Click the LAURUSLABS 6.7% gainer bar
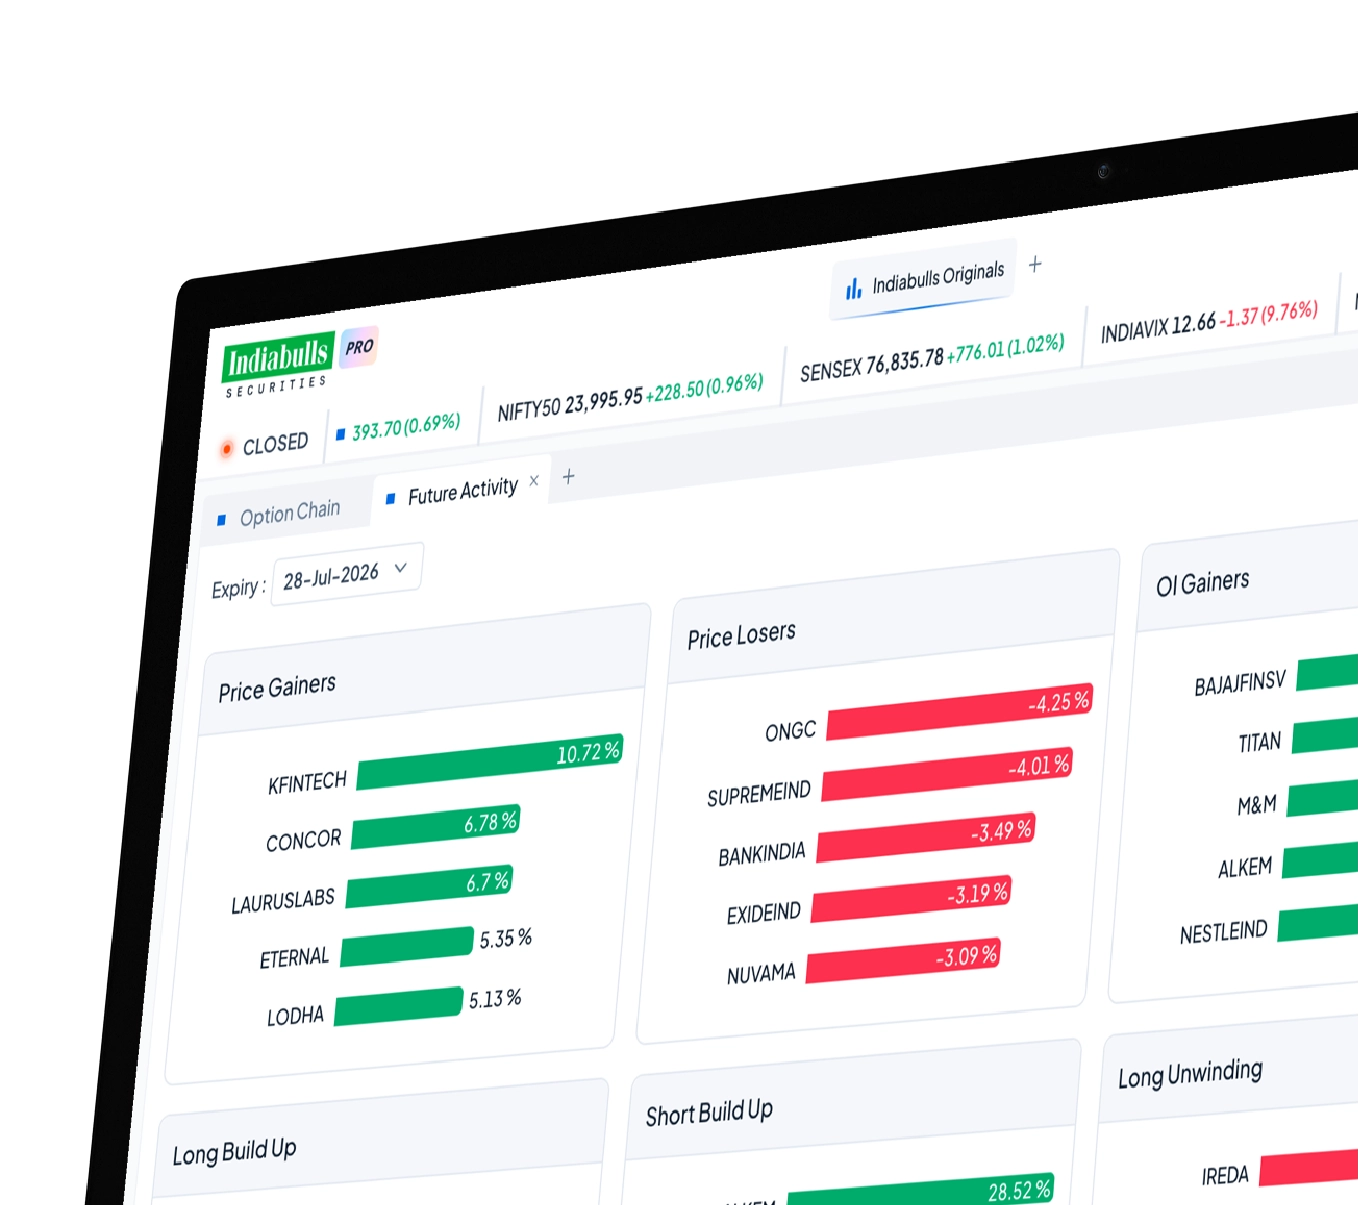 click(430, 886)
